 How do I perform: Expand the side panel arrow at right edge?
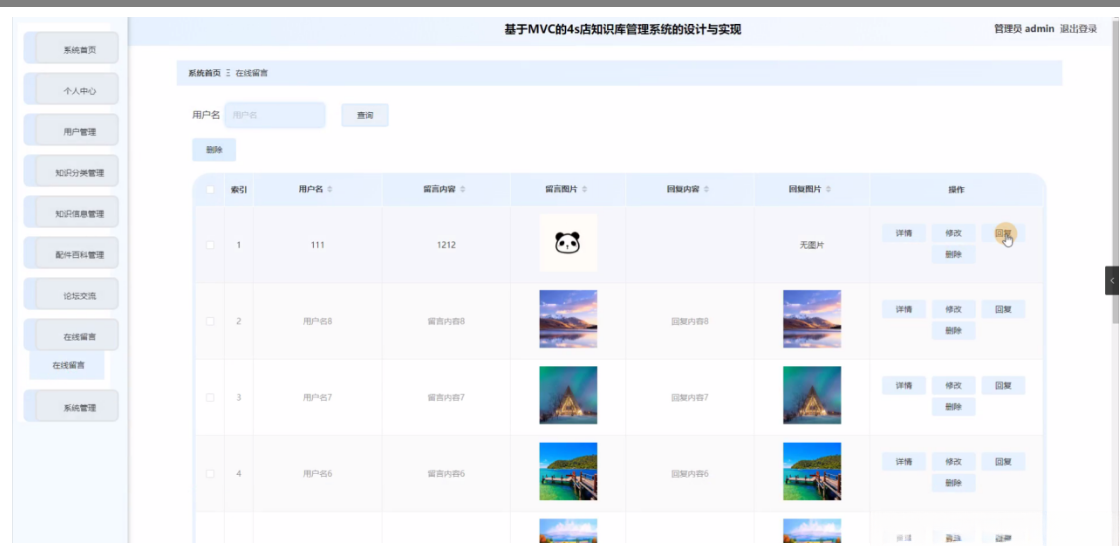(x=1112, y=281)
